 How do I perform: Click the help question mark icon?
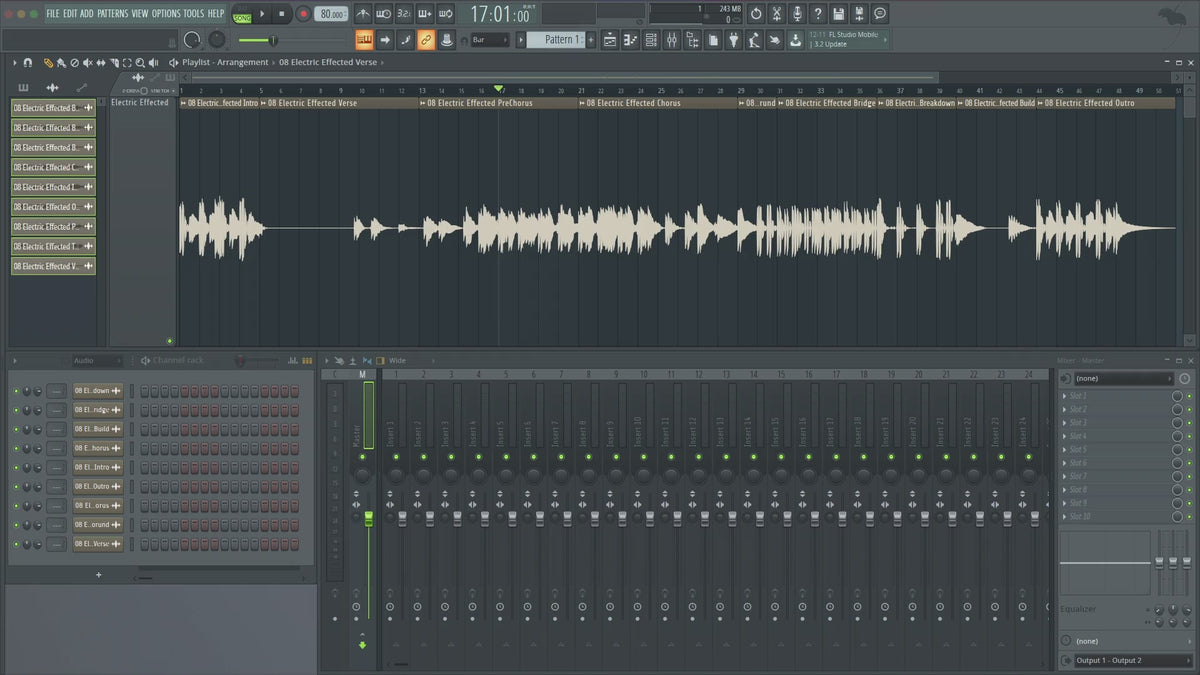coord(817,14)
